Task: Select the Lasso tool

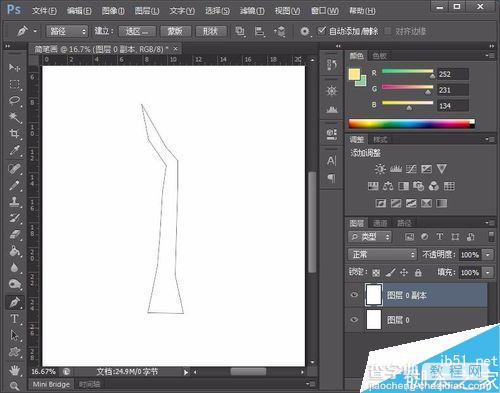Action: pos(14,100)
